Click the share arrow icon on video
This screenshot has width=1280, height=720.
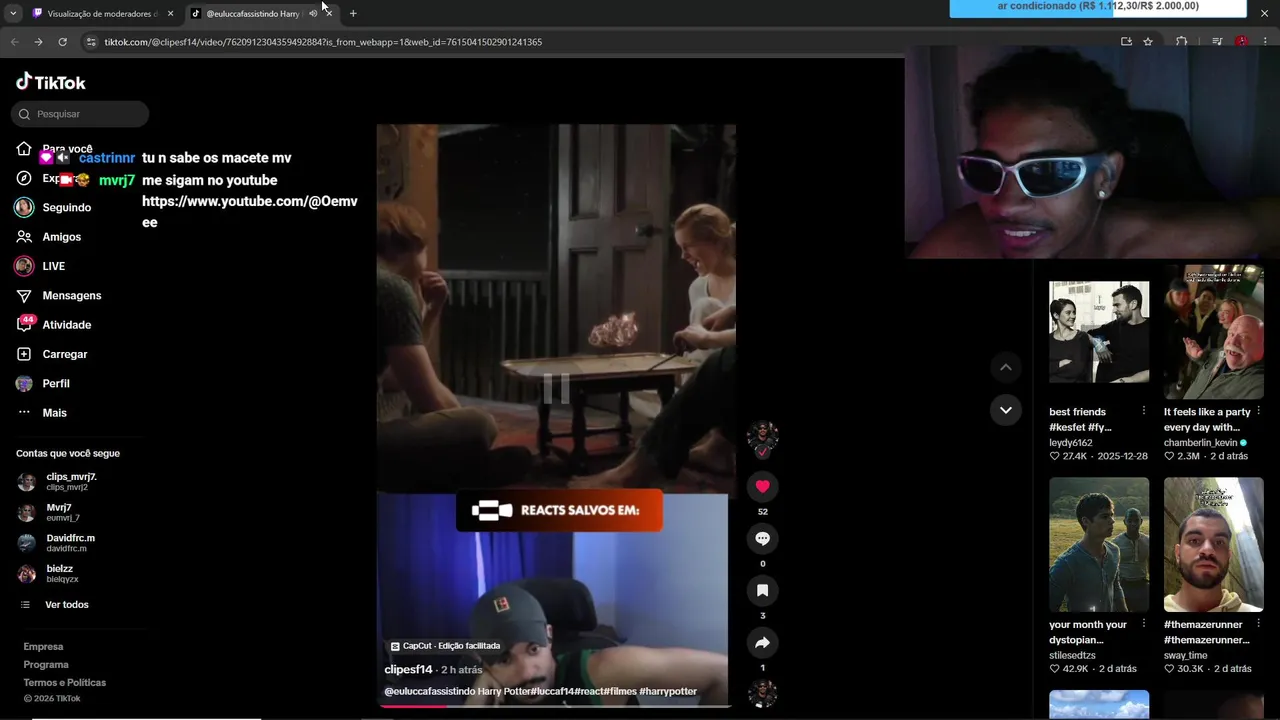pos(762,642)
